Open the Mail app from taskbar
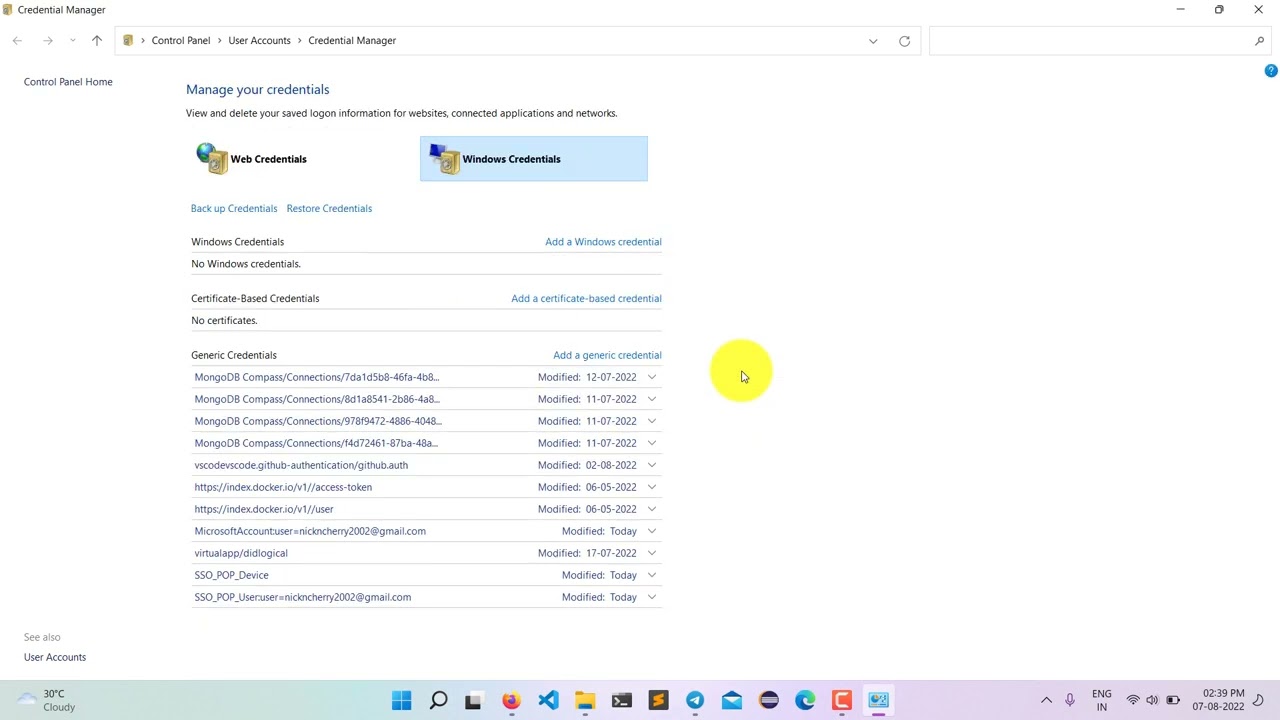1280x720 pixels. 732,700
